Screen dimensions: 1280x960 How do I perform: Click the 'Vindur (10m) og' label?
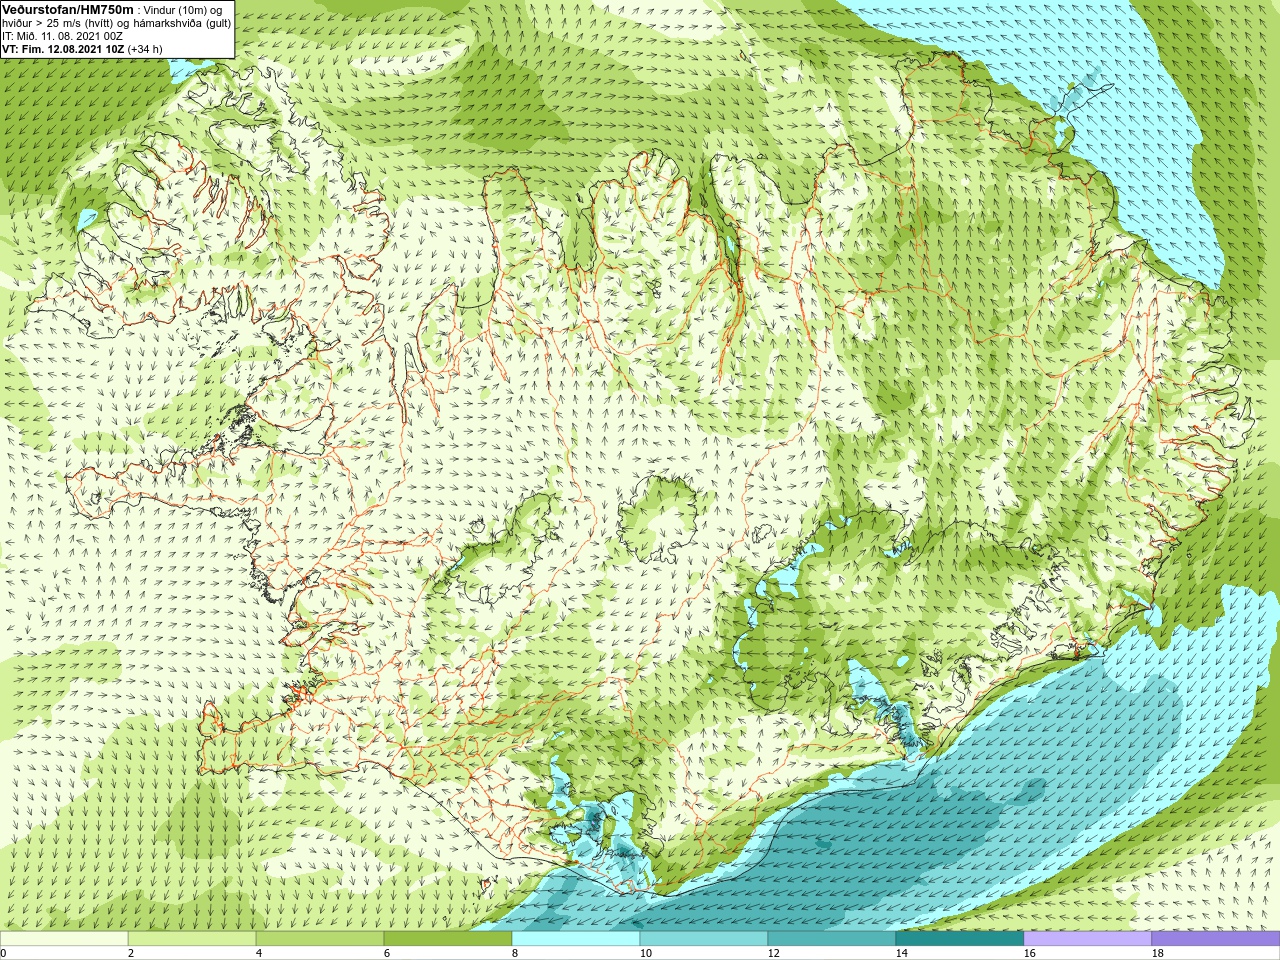tap(183, 10)
